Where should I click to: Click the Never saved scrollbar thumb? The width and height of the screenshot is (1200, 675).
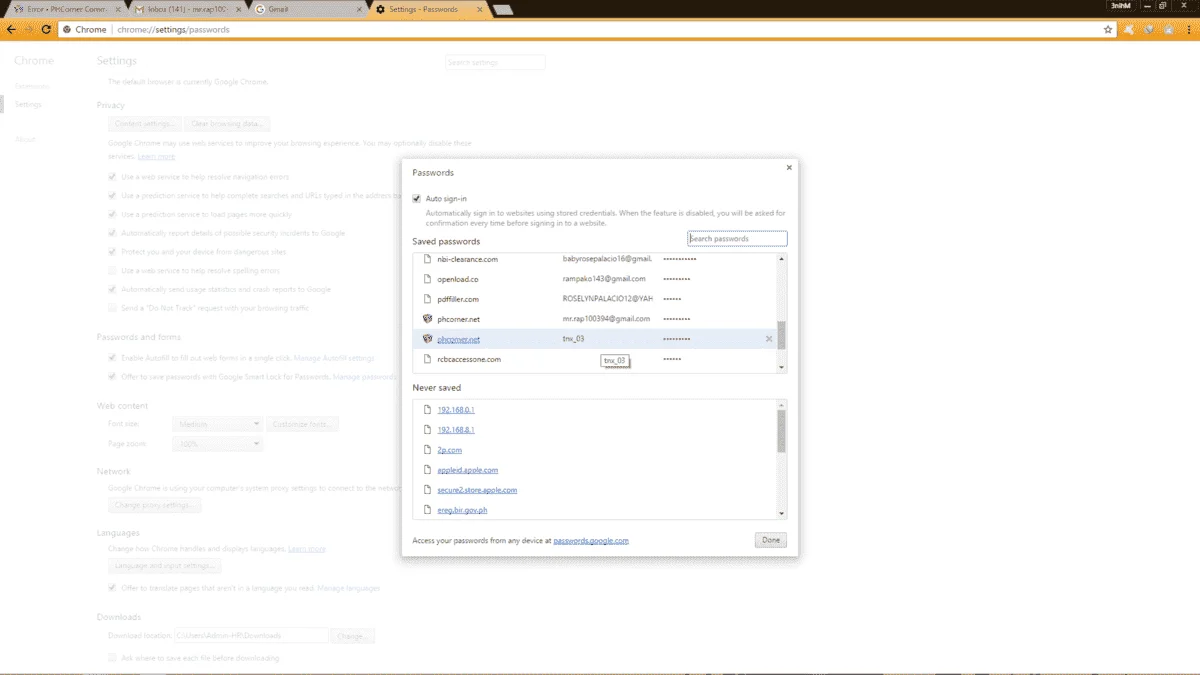click(x=782, y=431)
